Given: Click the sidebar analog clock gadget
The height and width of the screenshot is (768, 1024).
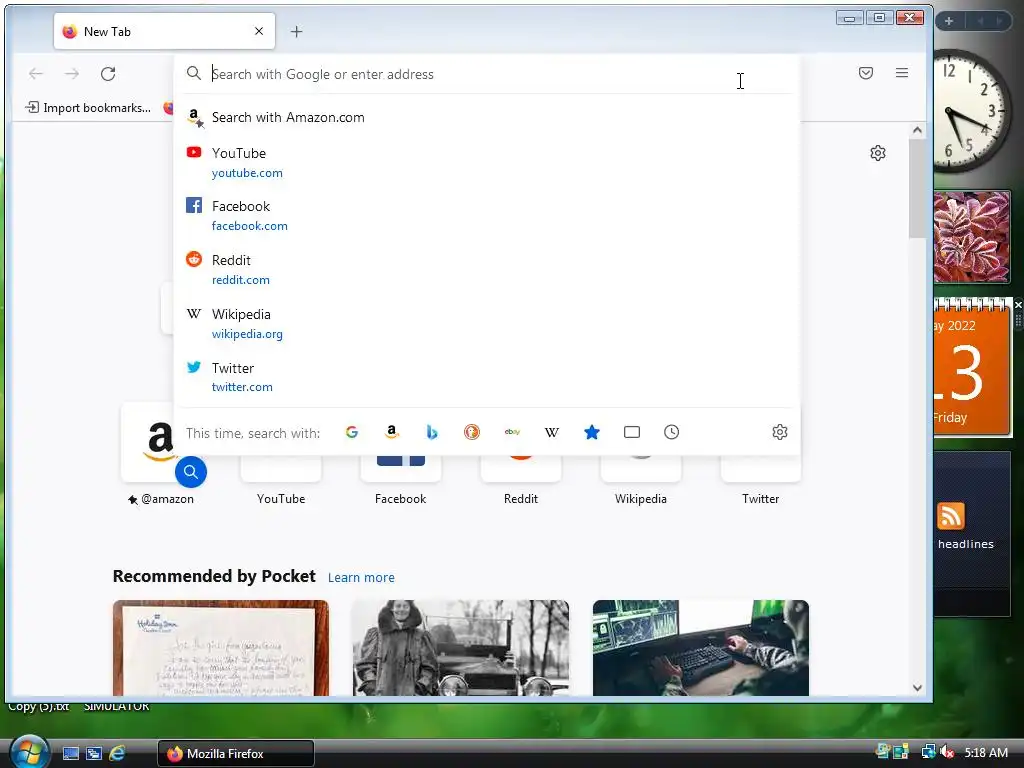Looking at the screenshot, I should click(972, 111).
